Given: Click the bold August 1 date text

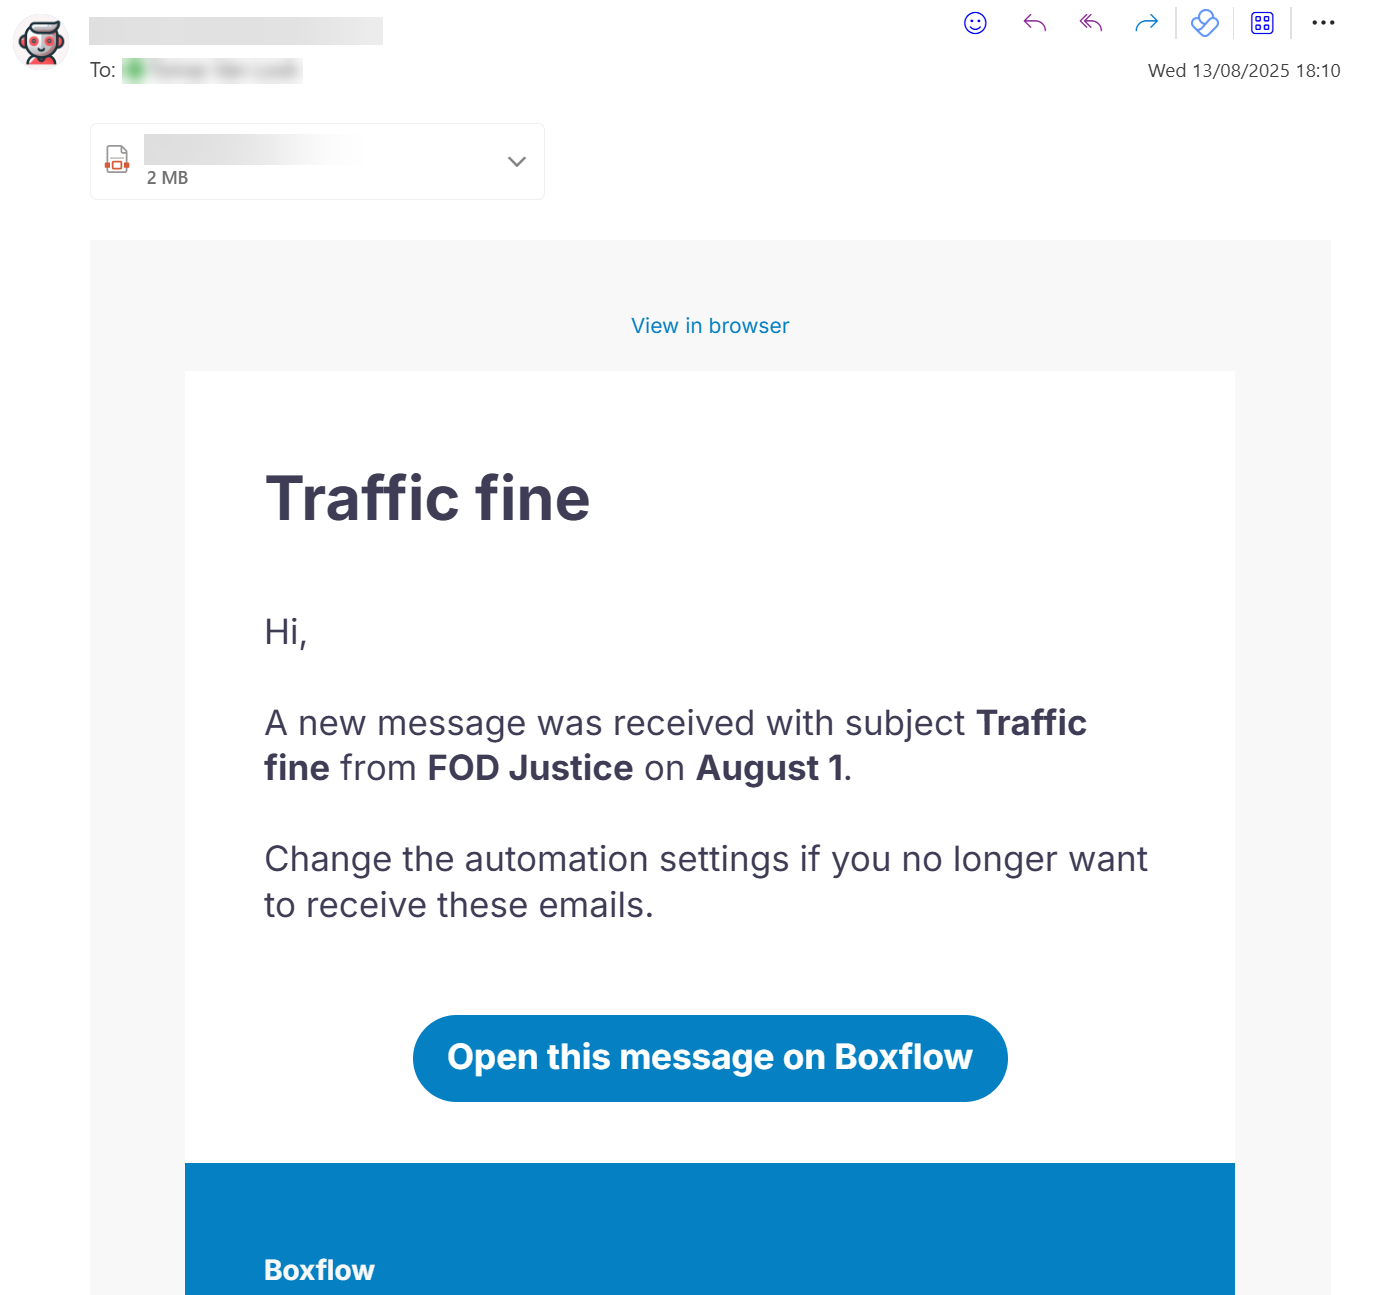Looking at the screenshot, I should (x=770, y=768).
